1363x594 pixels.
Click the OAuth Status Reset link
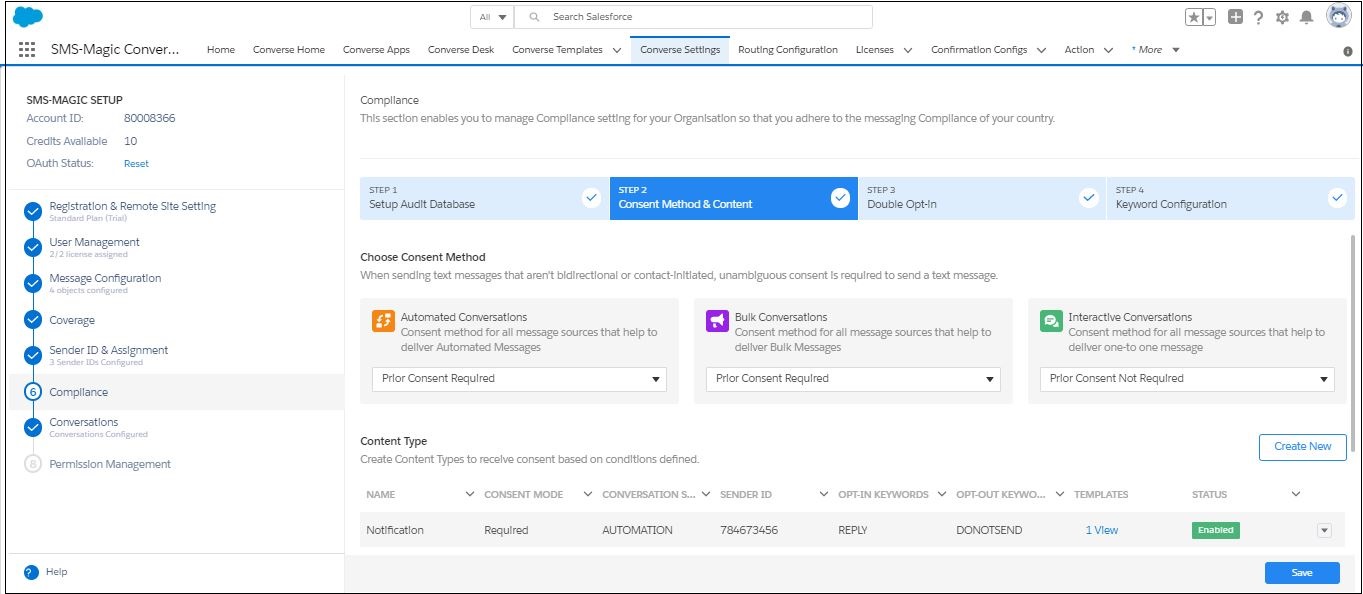(x=136, y=164)
